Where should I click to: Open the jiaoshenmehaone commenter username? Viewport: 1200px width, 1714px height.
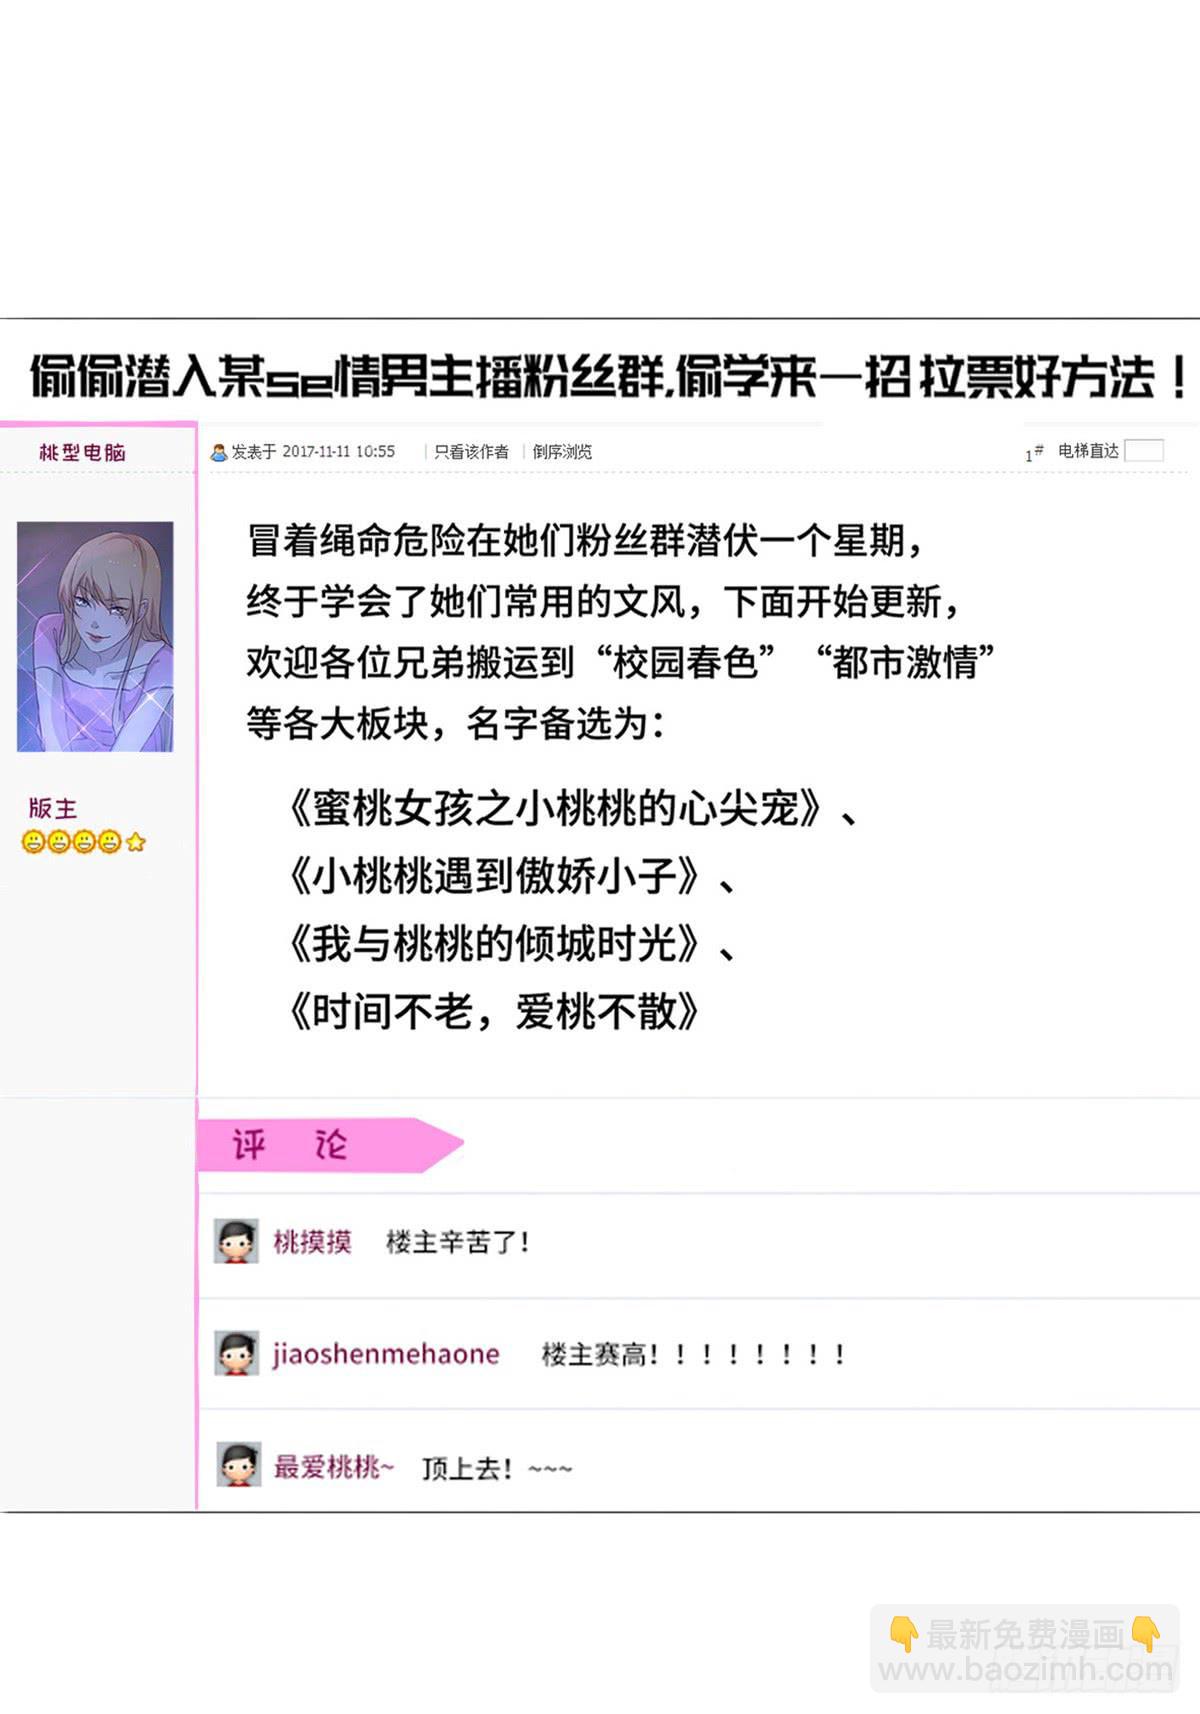tap(386, 1354)
